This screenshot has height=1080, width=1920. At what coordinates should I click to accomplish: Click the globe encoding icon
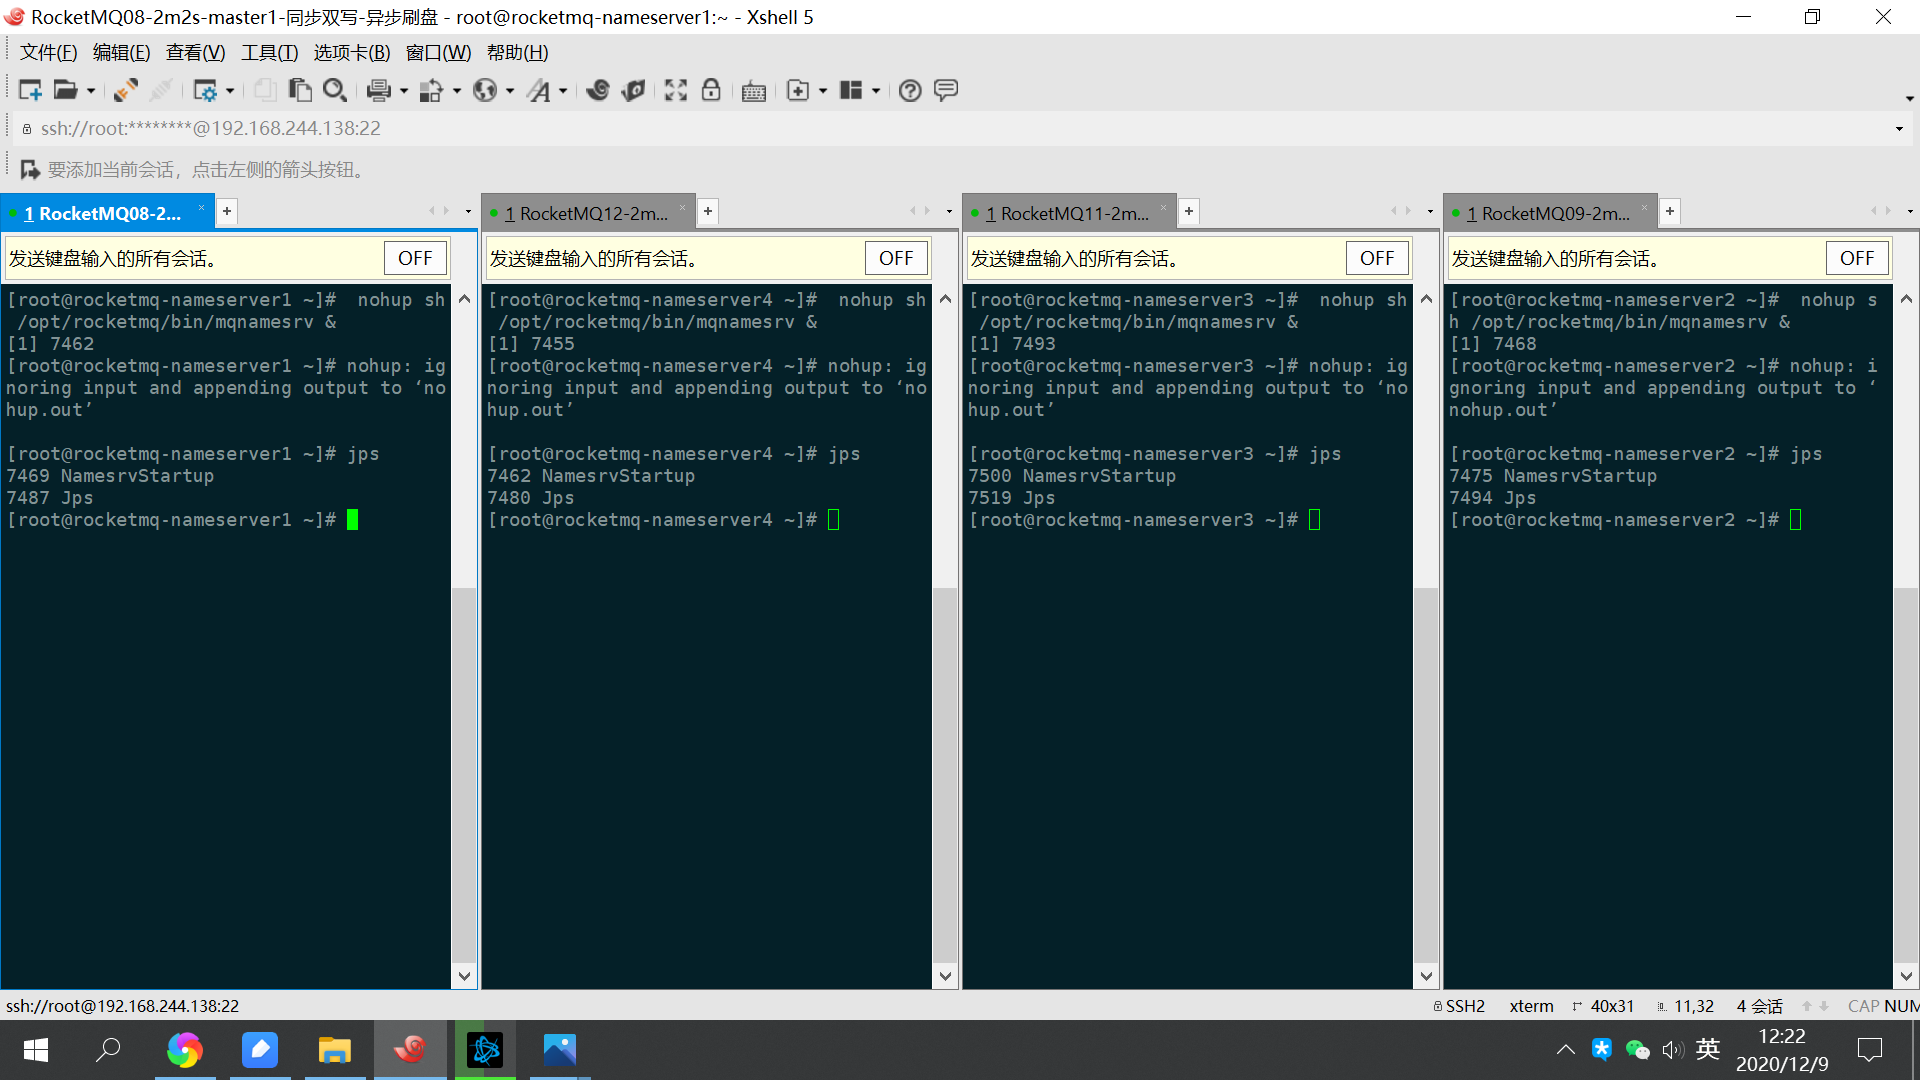(x=485, y=90)
